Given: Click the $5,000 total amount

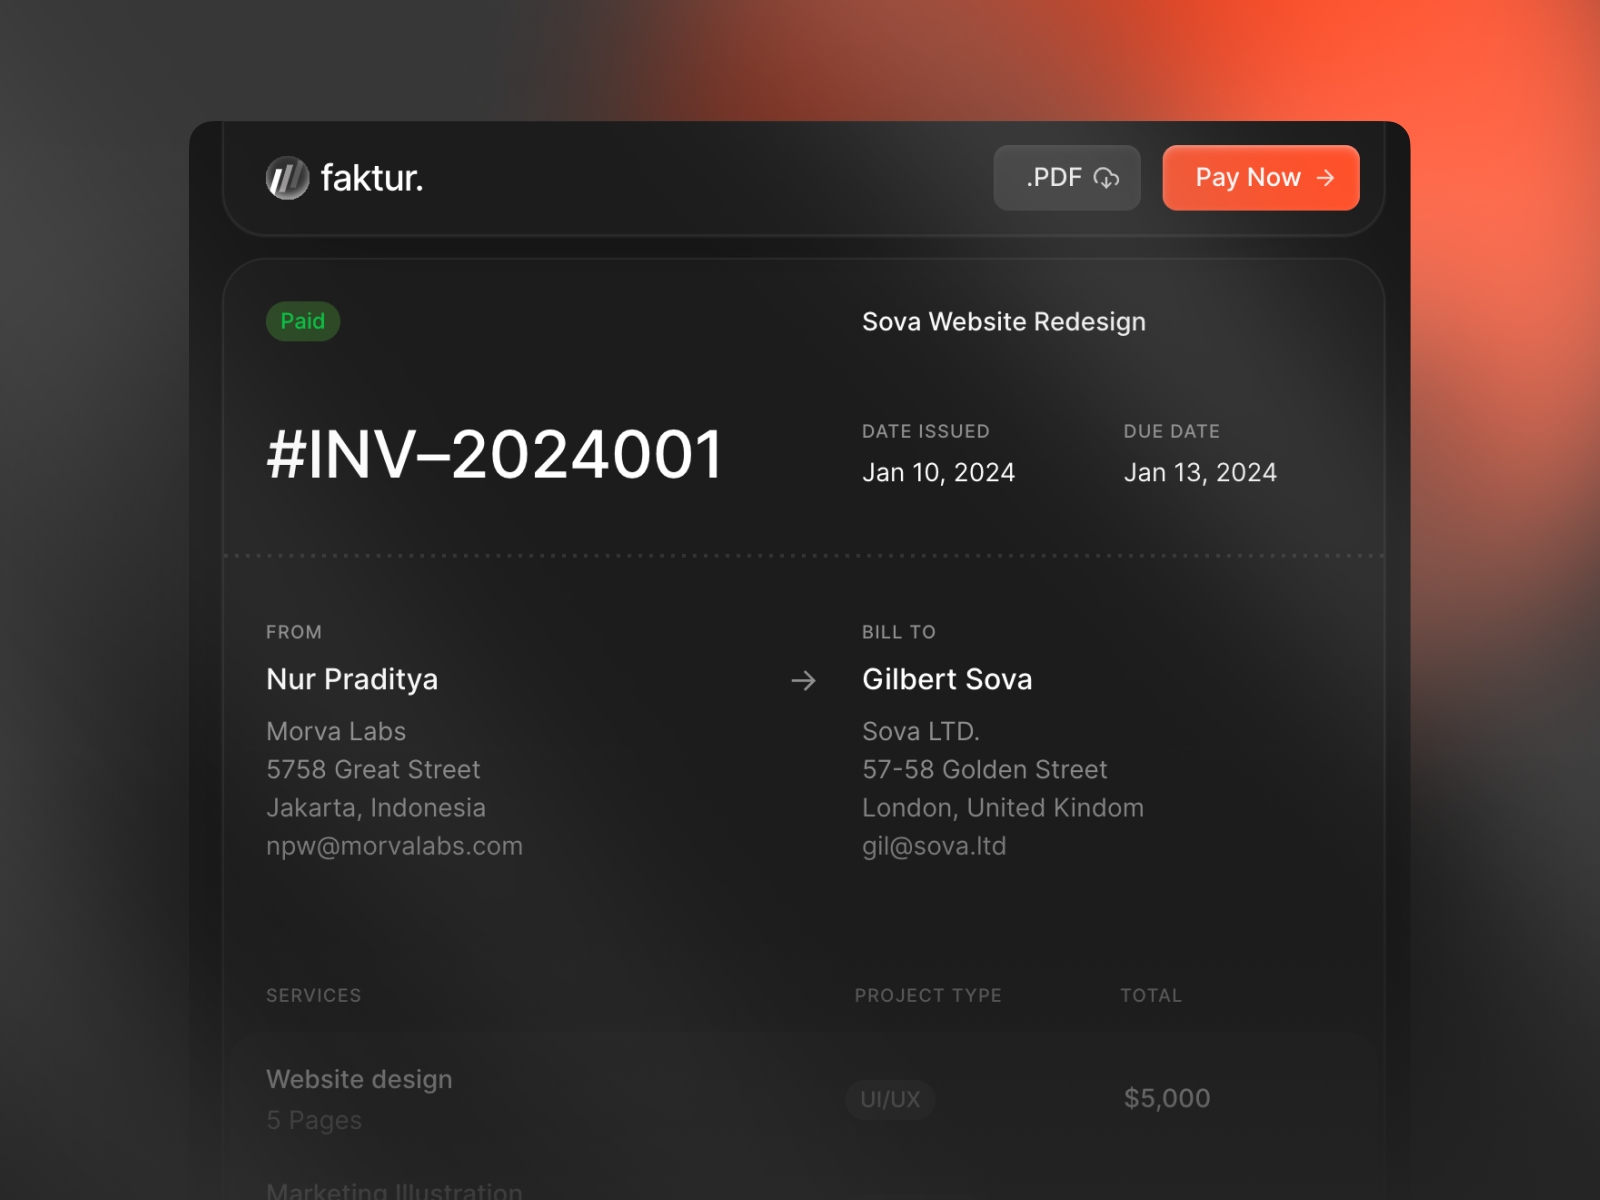Looking at the screenshot, I should pyautogui.click(x=1166, y=1097).
